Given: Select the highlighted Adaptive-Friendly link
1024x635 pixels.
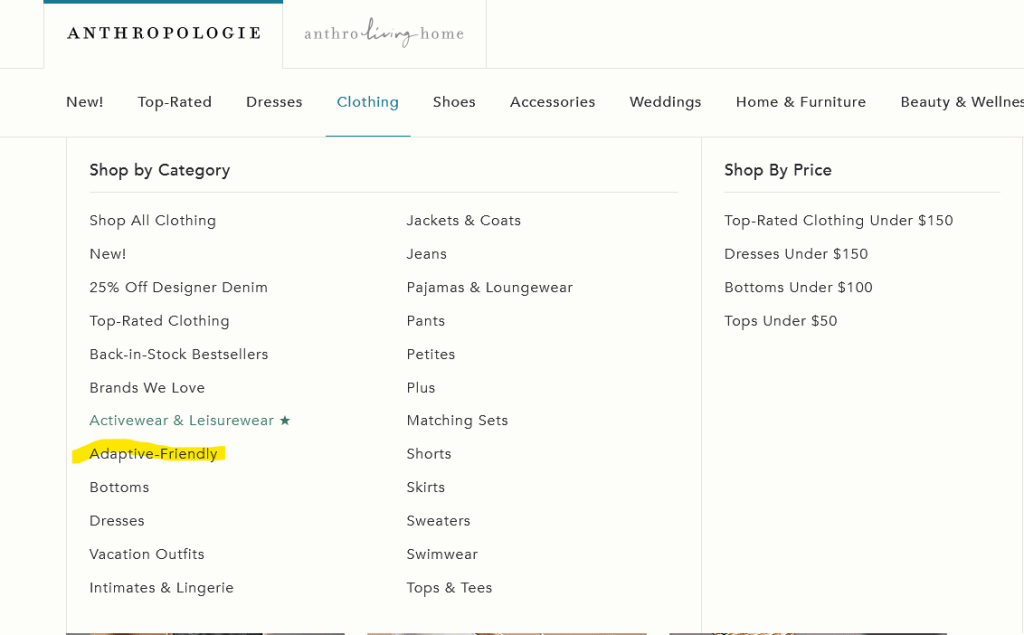Looking at the screenshot, I should [153, 454].
